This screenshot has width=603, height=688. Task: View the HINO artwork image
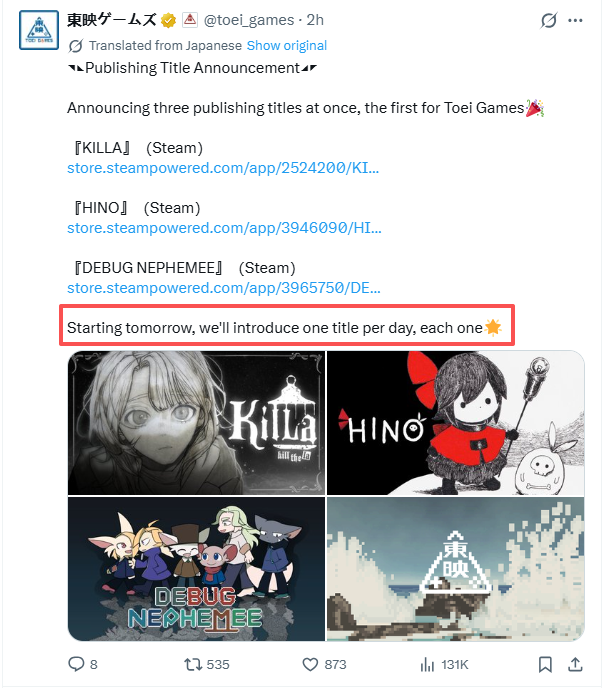click(456, 423)
